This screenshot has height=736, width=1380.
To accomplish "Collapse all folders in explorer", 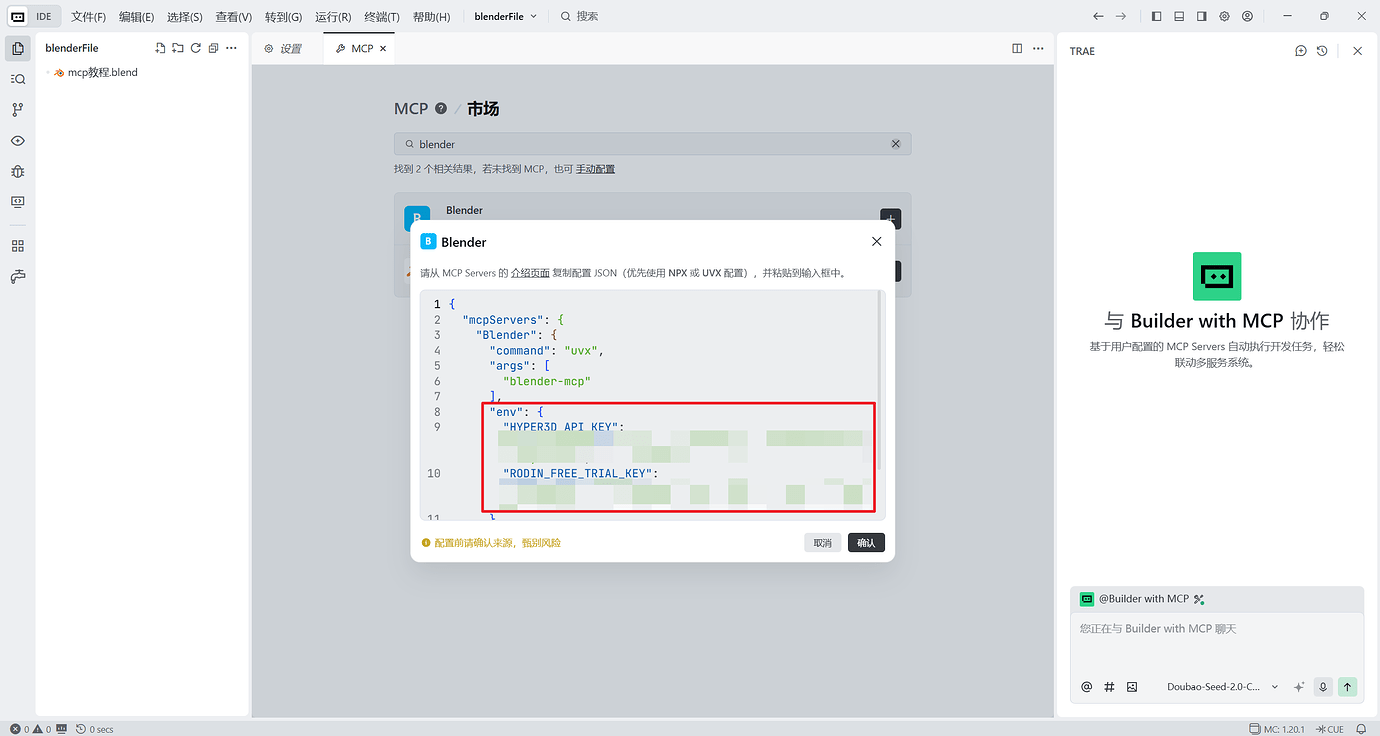I will (213, 48).
